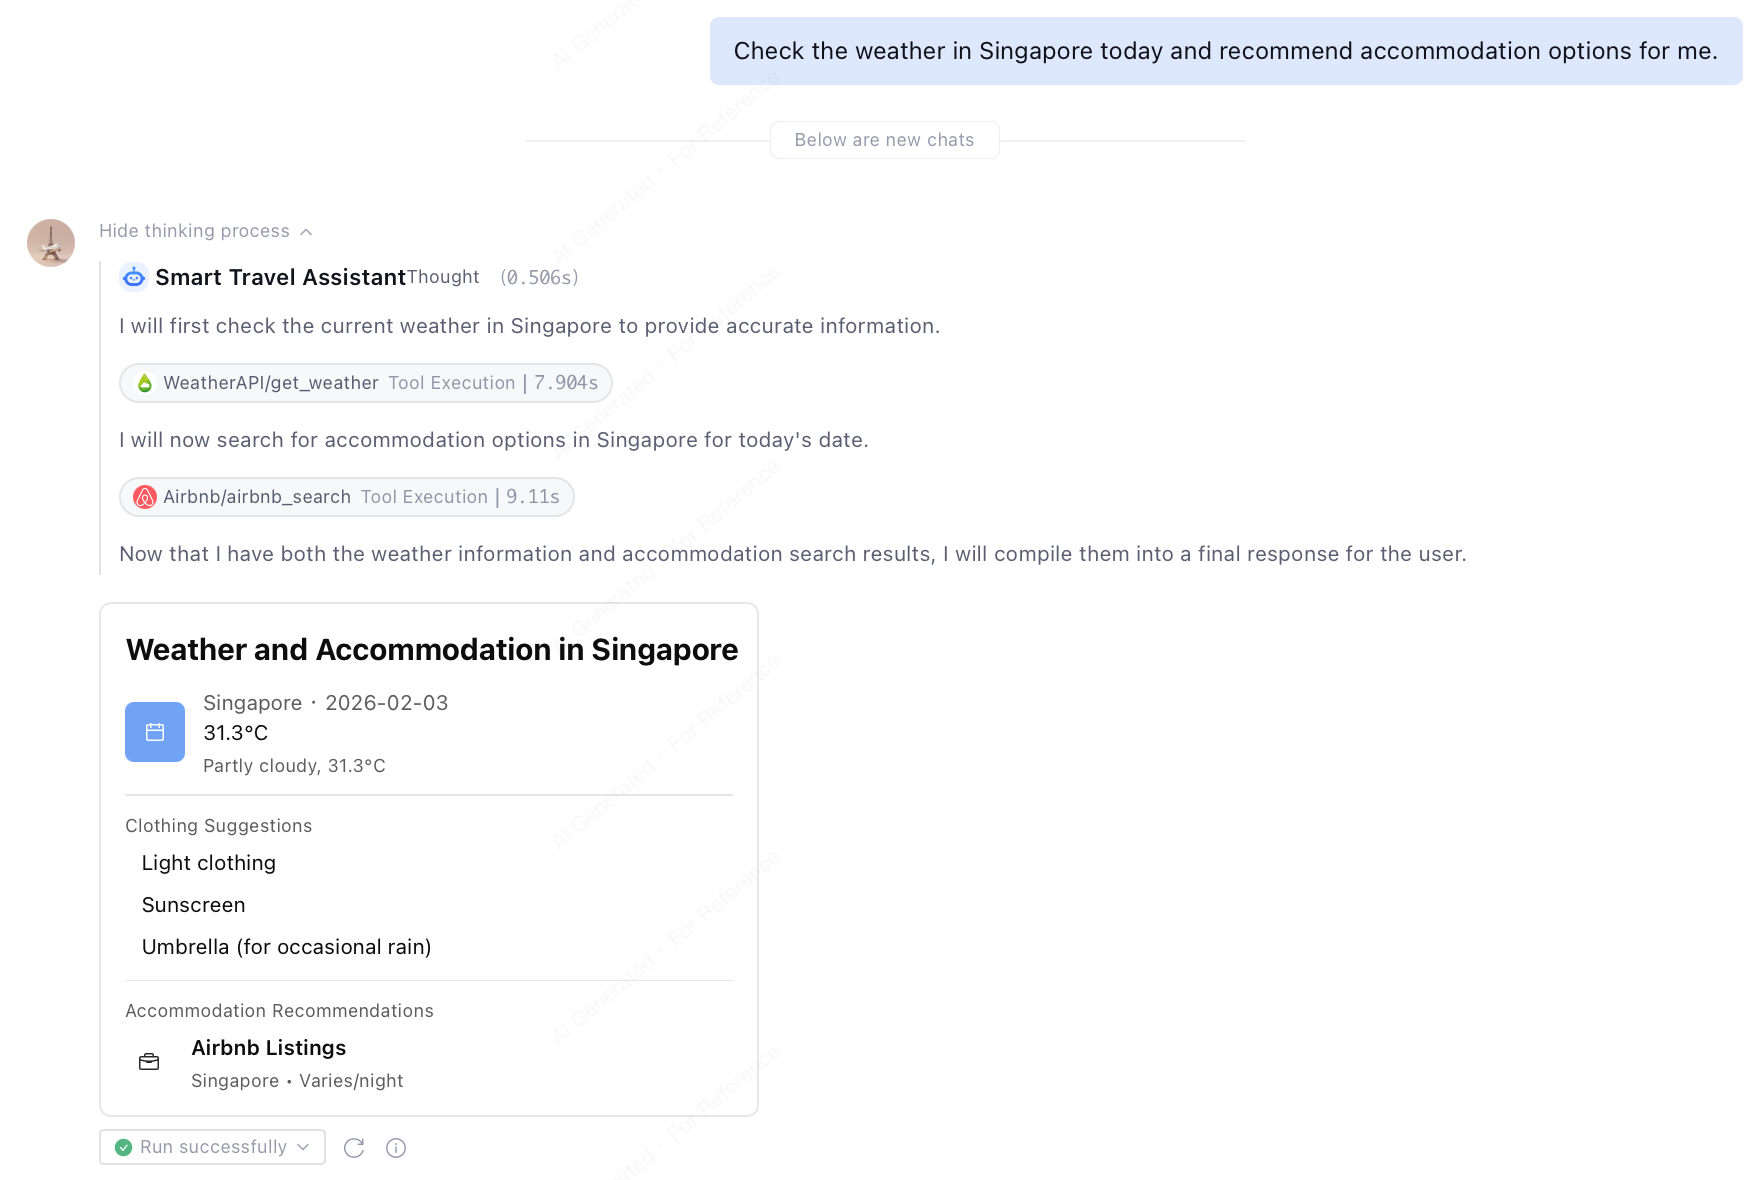The height and width of the screenshot is (1180, 1760).
Task: Open details via the info circle icon
Action: tap(396, 1148)
